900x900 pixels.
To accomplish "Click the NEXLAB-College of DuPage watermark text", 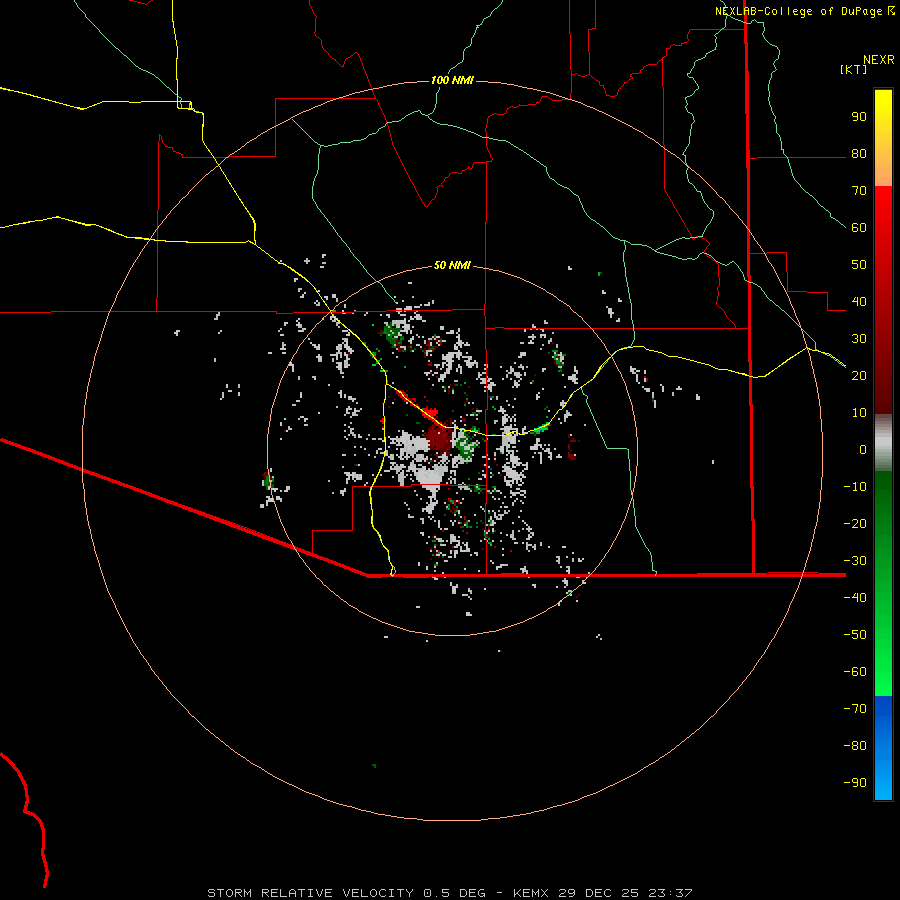I will pyautogui.click(x=798, y=11).
